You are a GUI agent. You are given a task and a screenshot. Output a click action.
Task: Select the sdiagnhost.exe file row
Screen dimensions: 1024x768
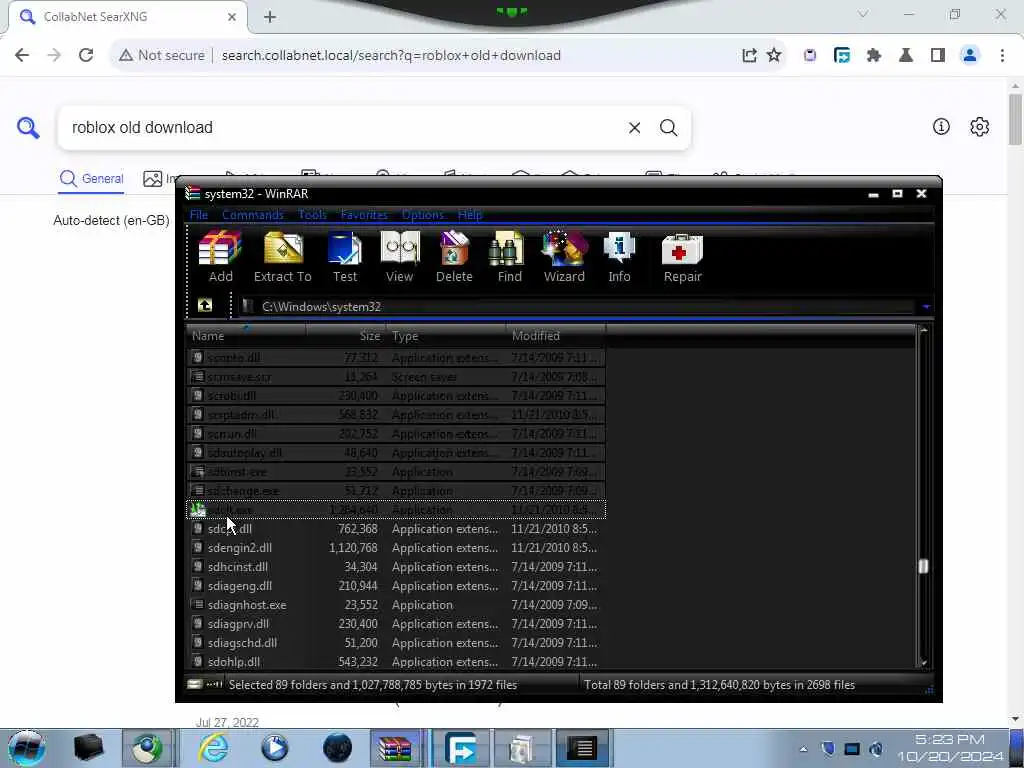pos(396,605)
